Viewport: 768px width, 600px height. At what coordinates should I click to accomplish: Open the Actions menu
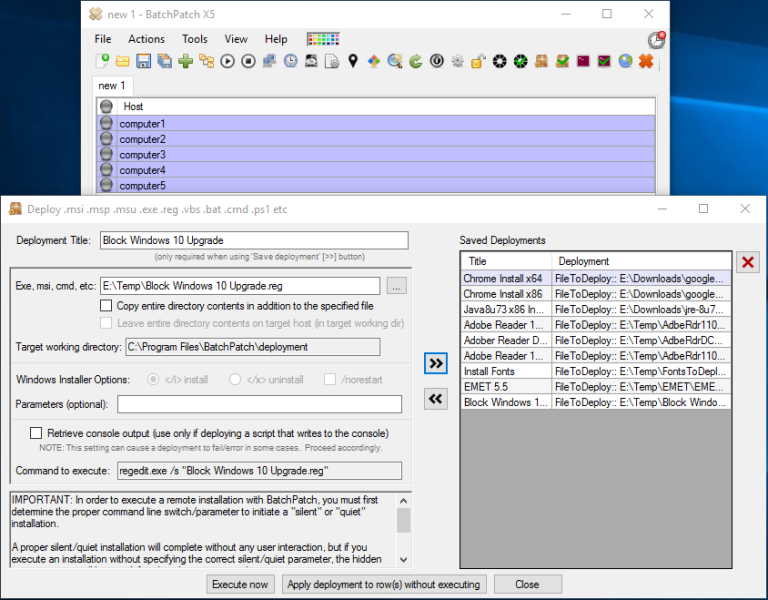[x=146, y=39]
